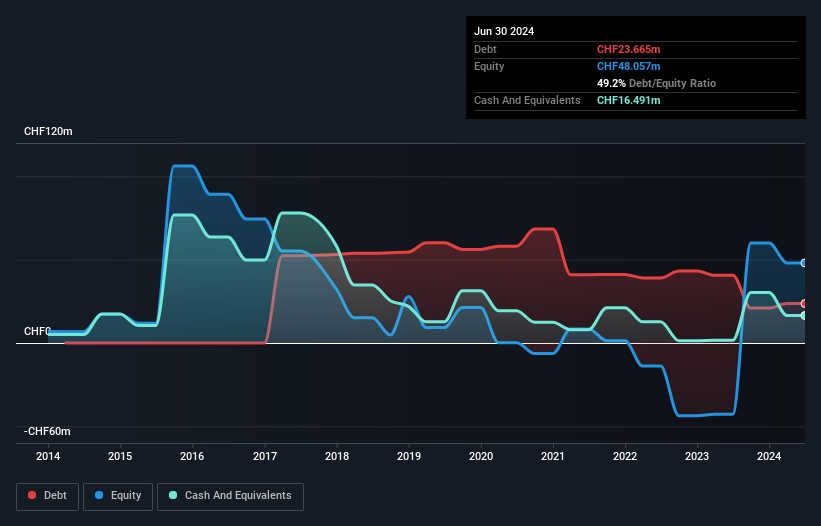Select the 2014 x-axis label
The image size is (821, 526).
coord(48,456)
